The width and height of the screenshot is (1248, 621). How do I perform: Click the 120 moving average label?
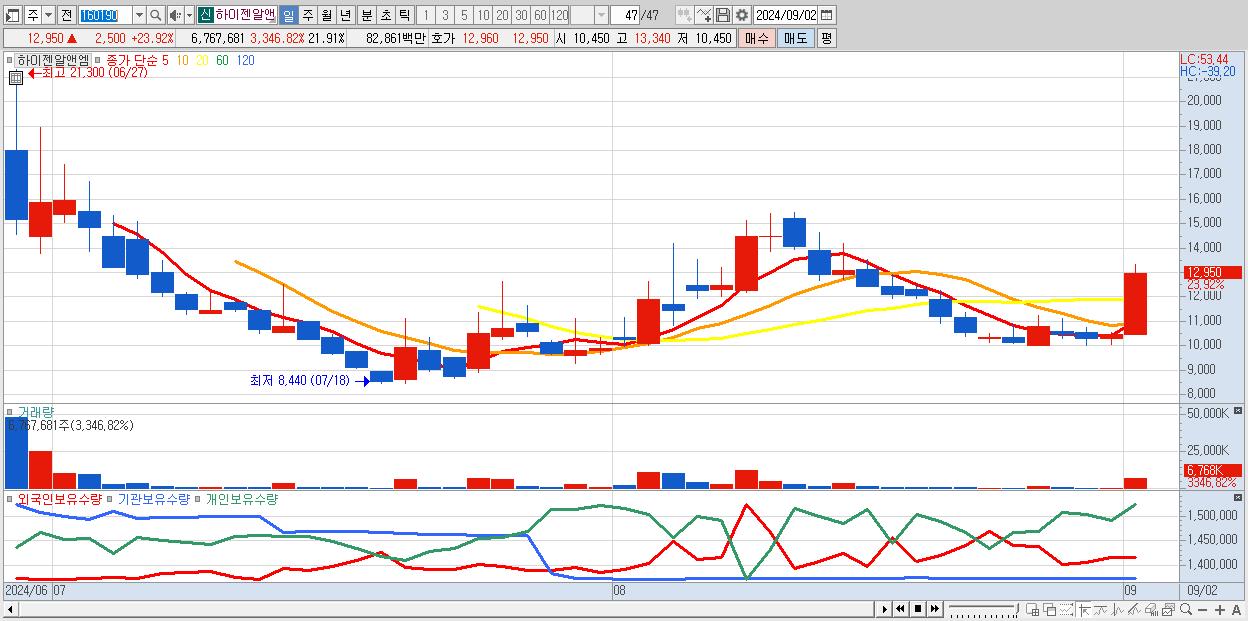[245, 61]
